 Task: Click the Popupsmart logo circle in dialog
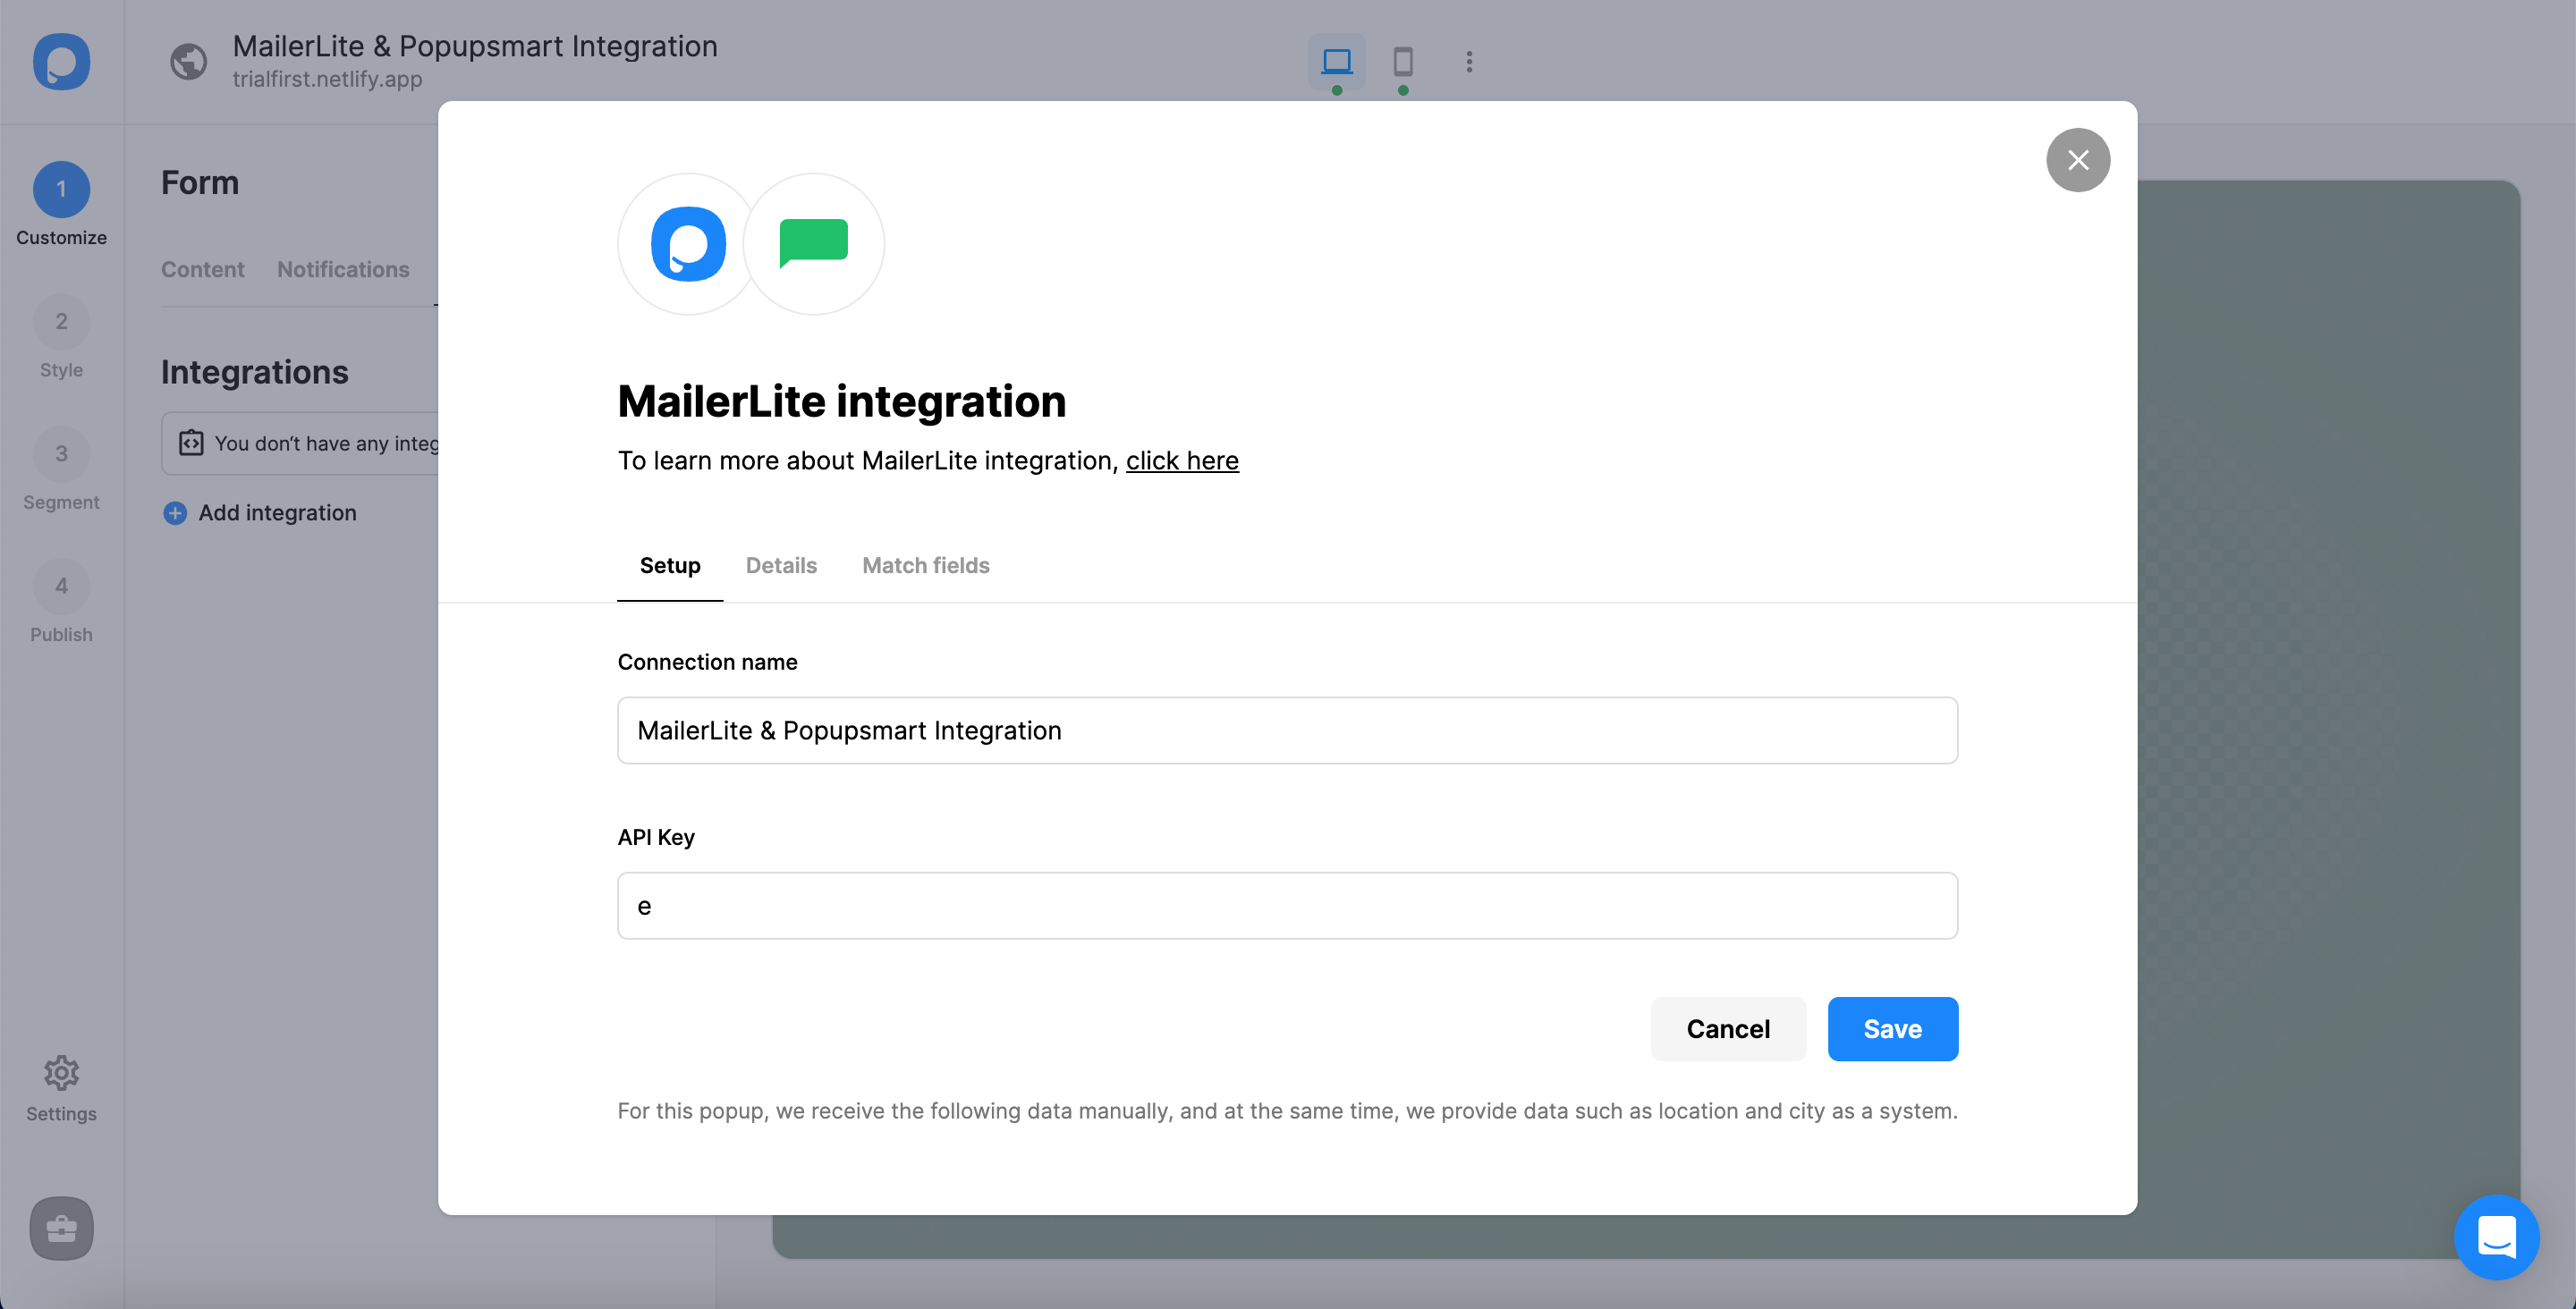(x=688, y=244)
